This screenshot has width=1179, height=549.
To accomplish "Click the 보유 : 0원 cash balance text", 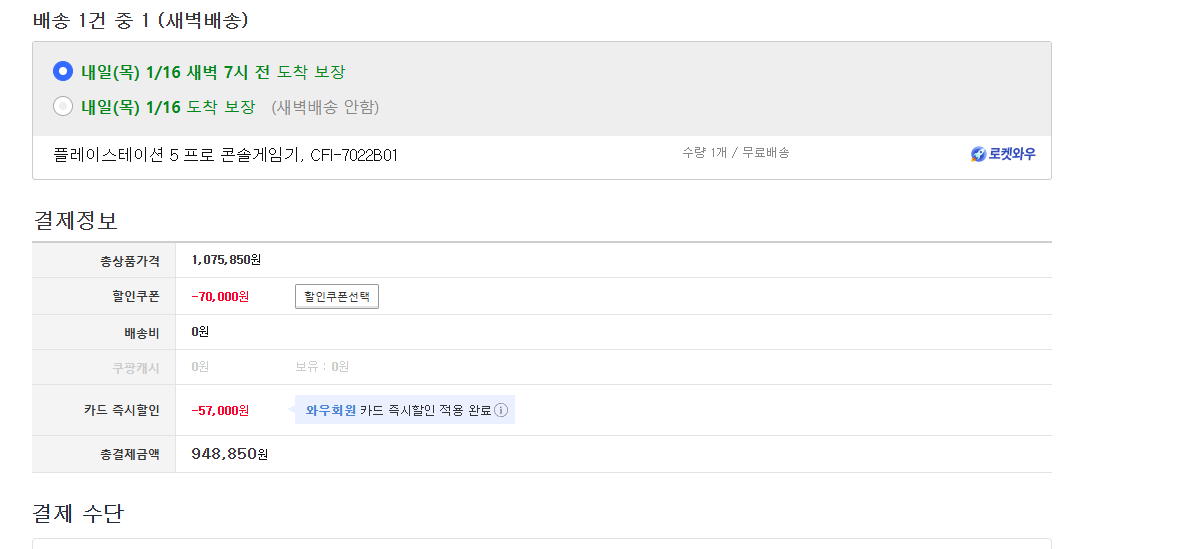I will (322, 367).
